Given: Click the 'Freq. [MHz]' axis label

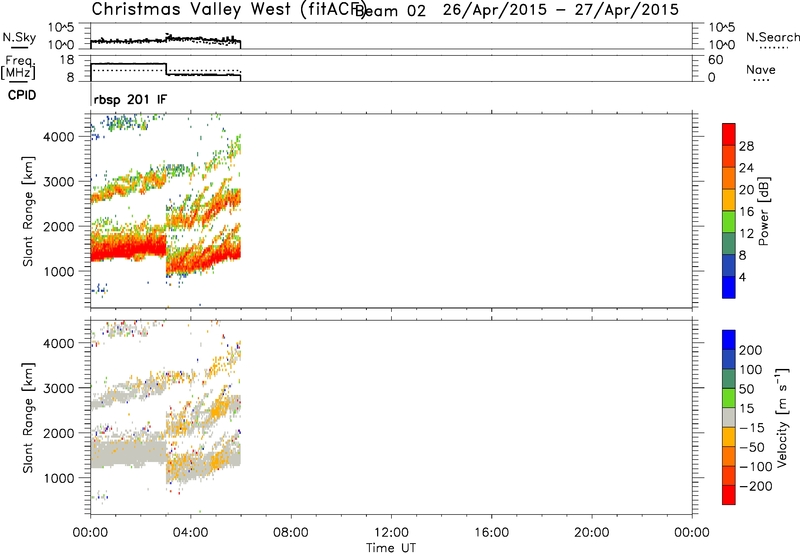Looking at the screenshot, I should click(19, 67).
